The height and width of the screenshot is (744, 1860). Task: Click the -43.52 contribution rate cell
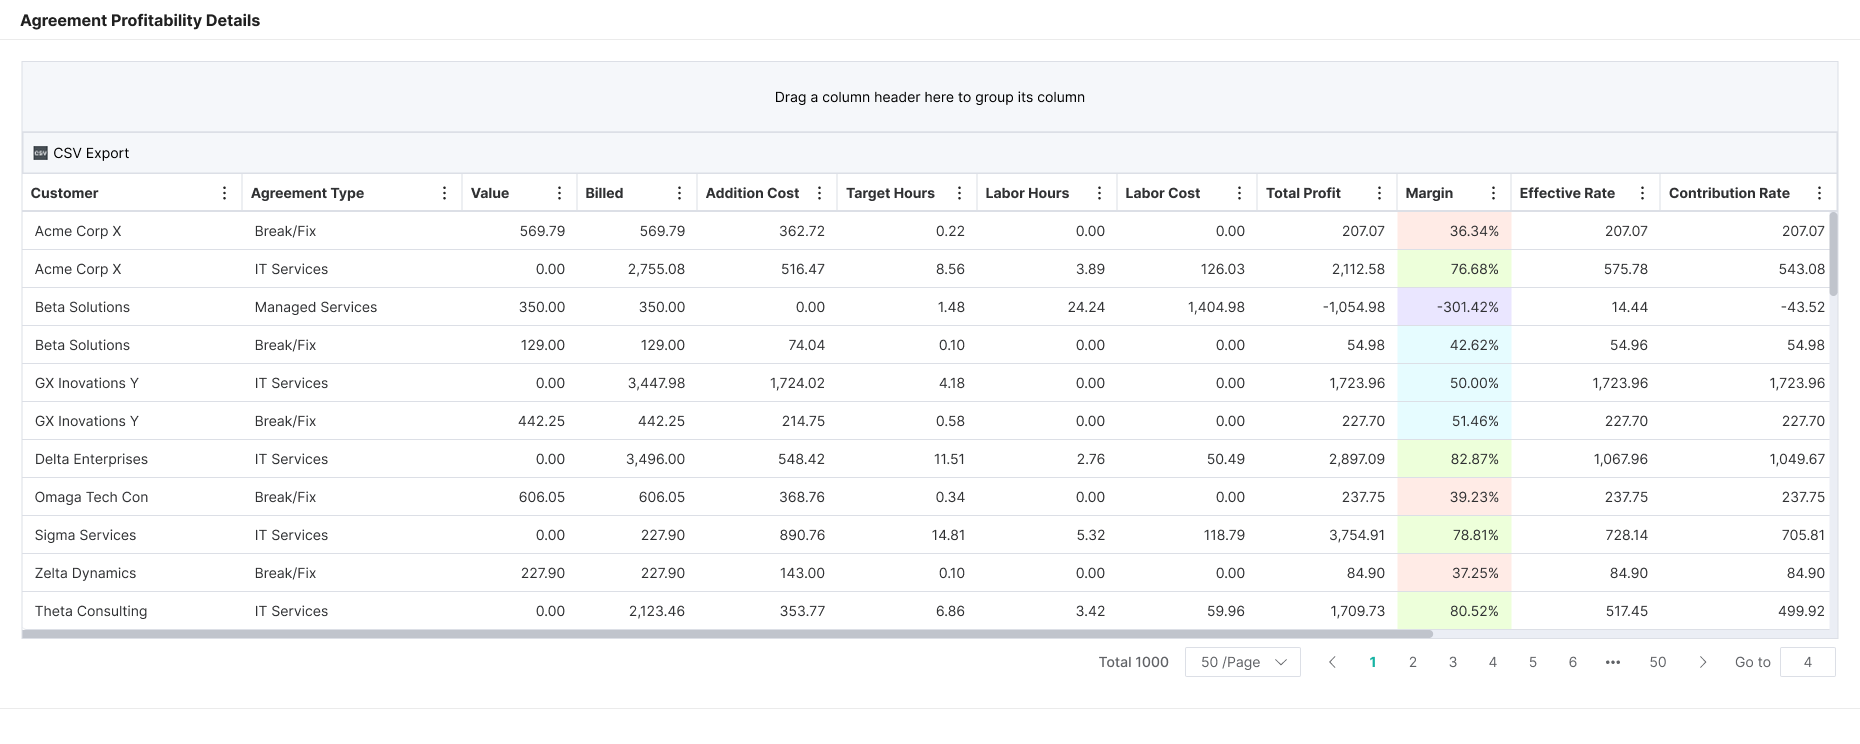pos(1745,307)
